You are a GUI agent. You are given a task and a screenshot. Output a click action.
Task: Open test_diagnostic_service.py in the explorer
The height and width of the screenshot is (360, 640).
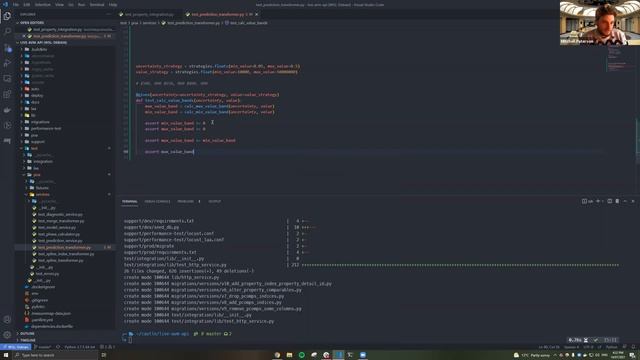click(60, 214)
